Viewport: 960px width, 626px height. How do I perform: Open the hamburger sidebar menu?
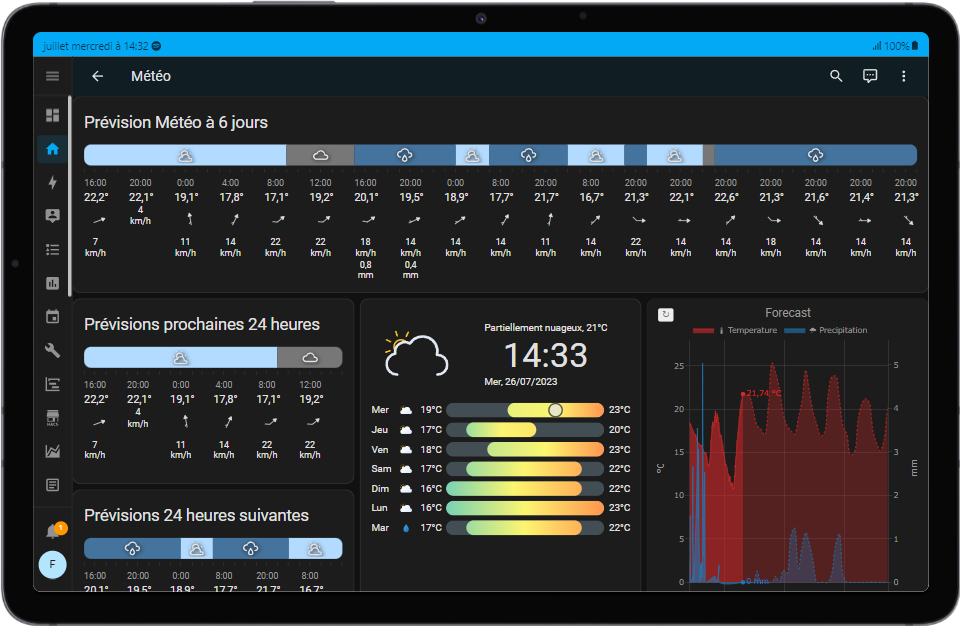coord(53,76)
